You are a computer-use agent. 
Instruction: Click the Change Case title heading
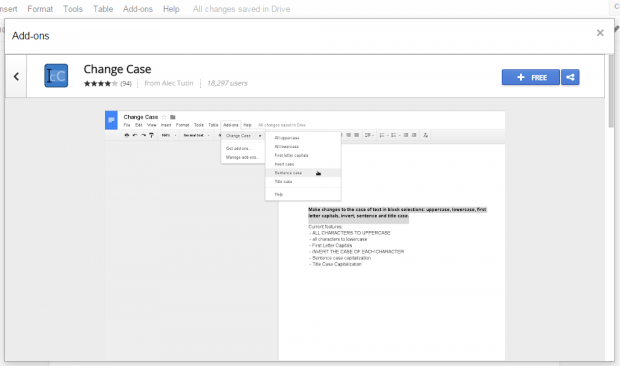[117, 69]
